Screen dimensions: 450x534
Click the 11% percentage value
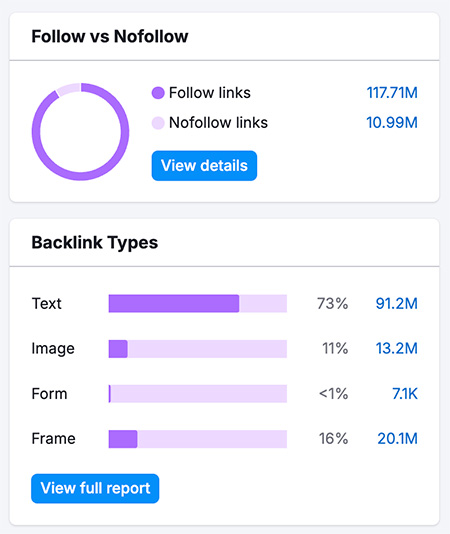(x=335, y=348)
